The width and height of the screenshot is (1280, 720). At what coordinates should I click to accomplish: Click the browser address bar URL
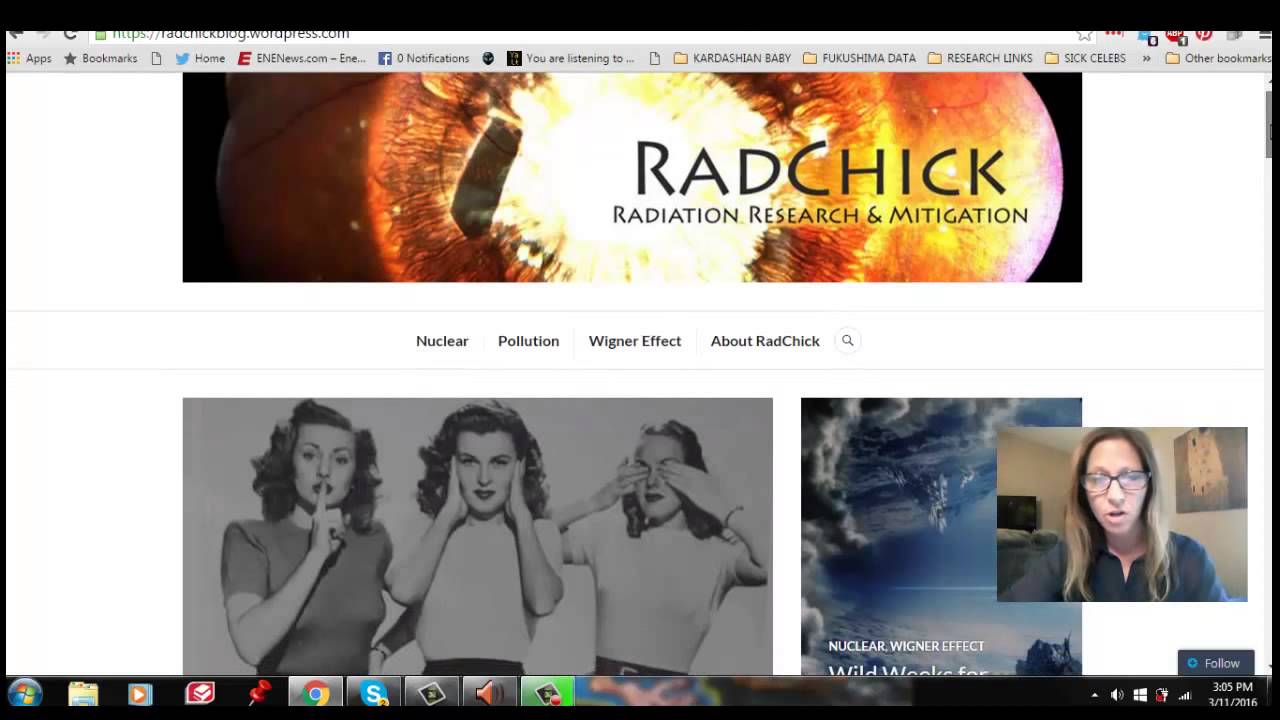click(x=230, y=34)
